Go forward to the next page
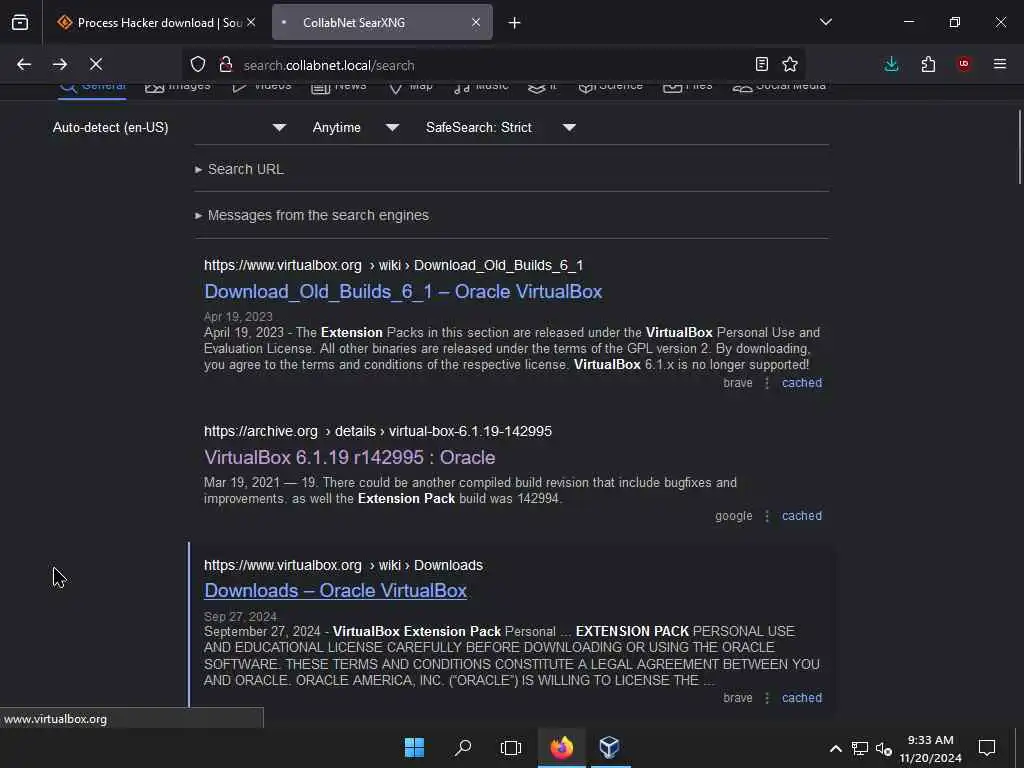 (x=60, y=64)
